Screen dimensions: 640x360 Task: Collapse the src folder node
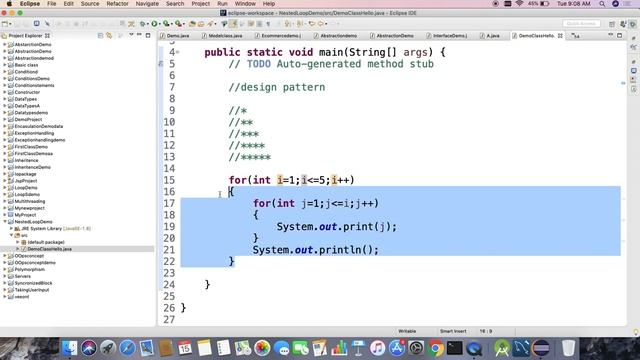click(x=11, y=235)
